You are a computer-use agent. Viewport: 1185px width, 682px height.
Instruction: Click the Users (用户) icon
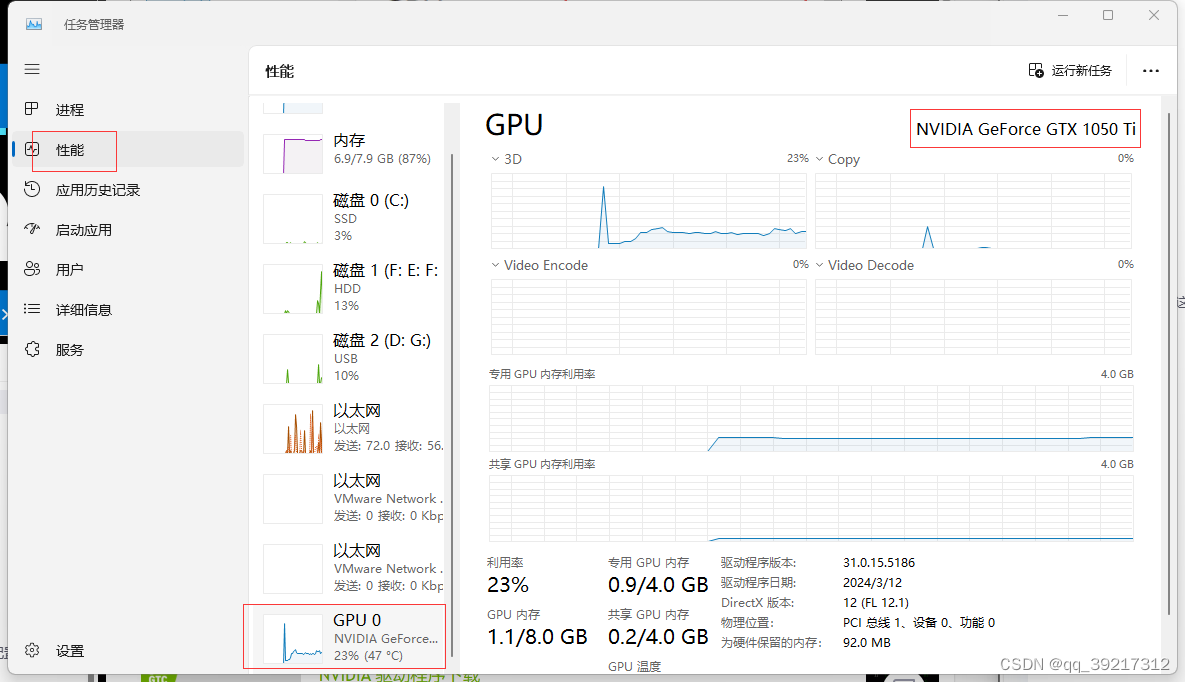point(32,269)
